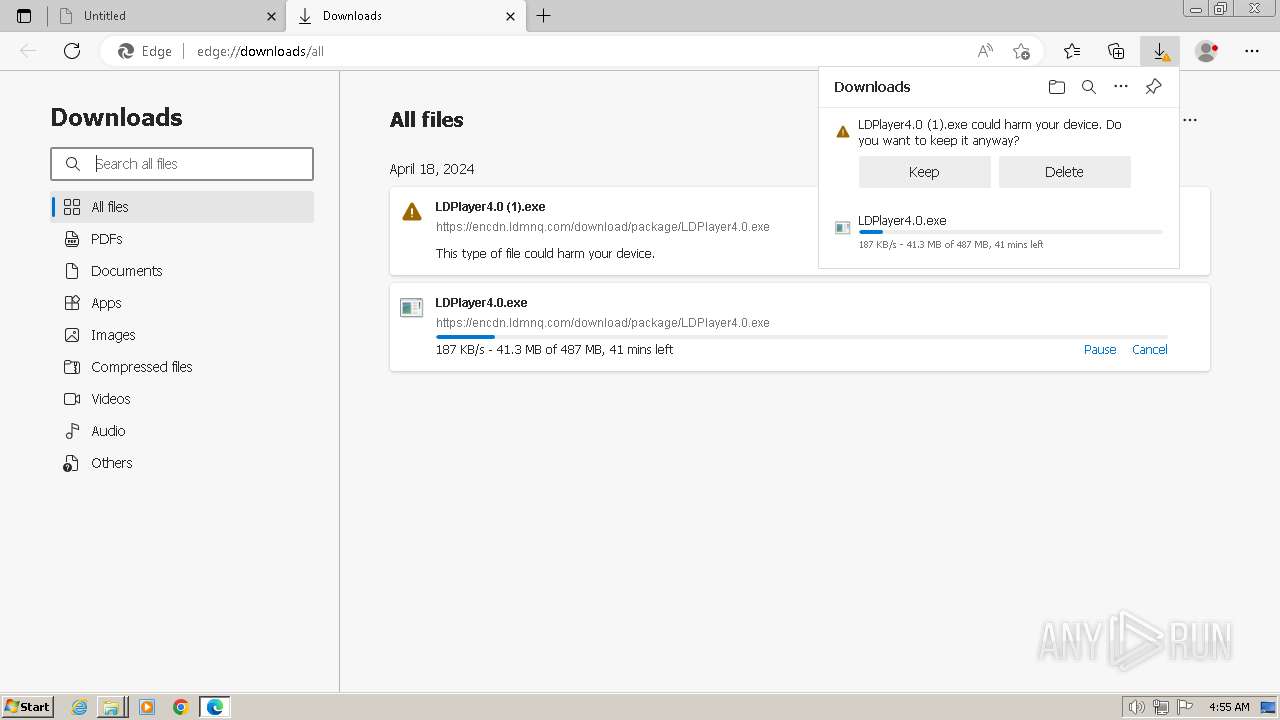Click file icon of LDPlayer4.0.exe download
Viewport: 1280px width, 720px height.
[412, 308]
